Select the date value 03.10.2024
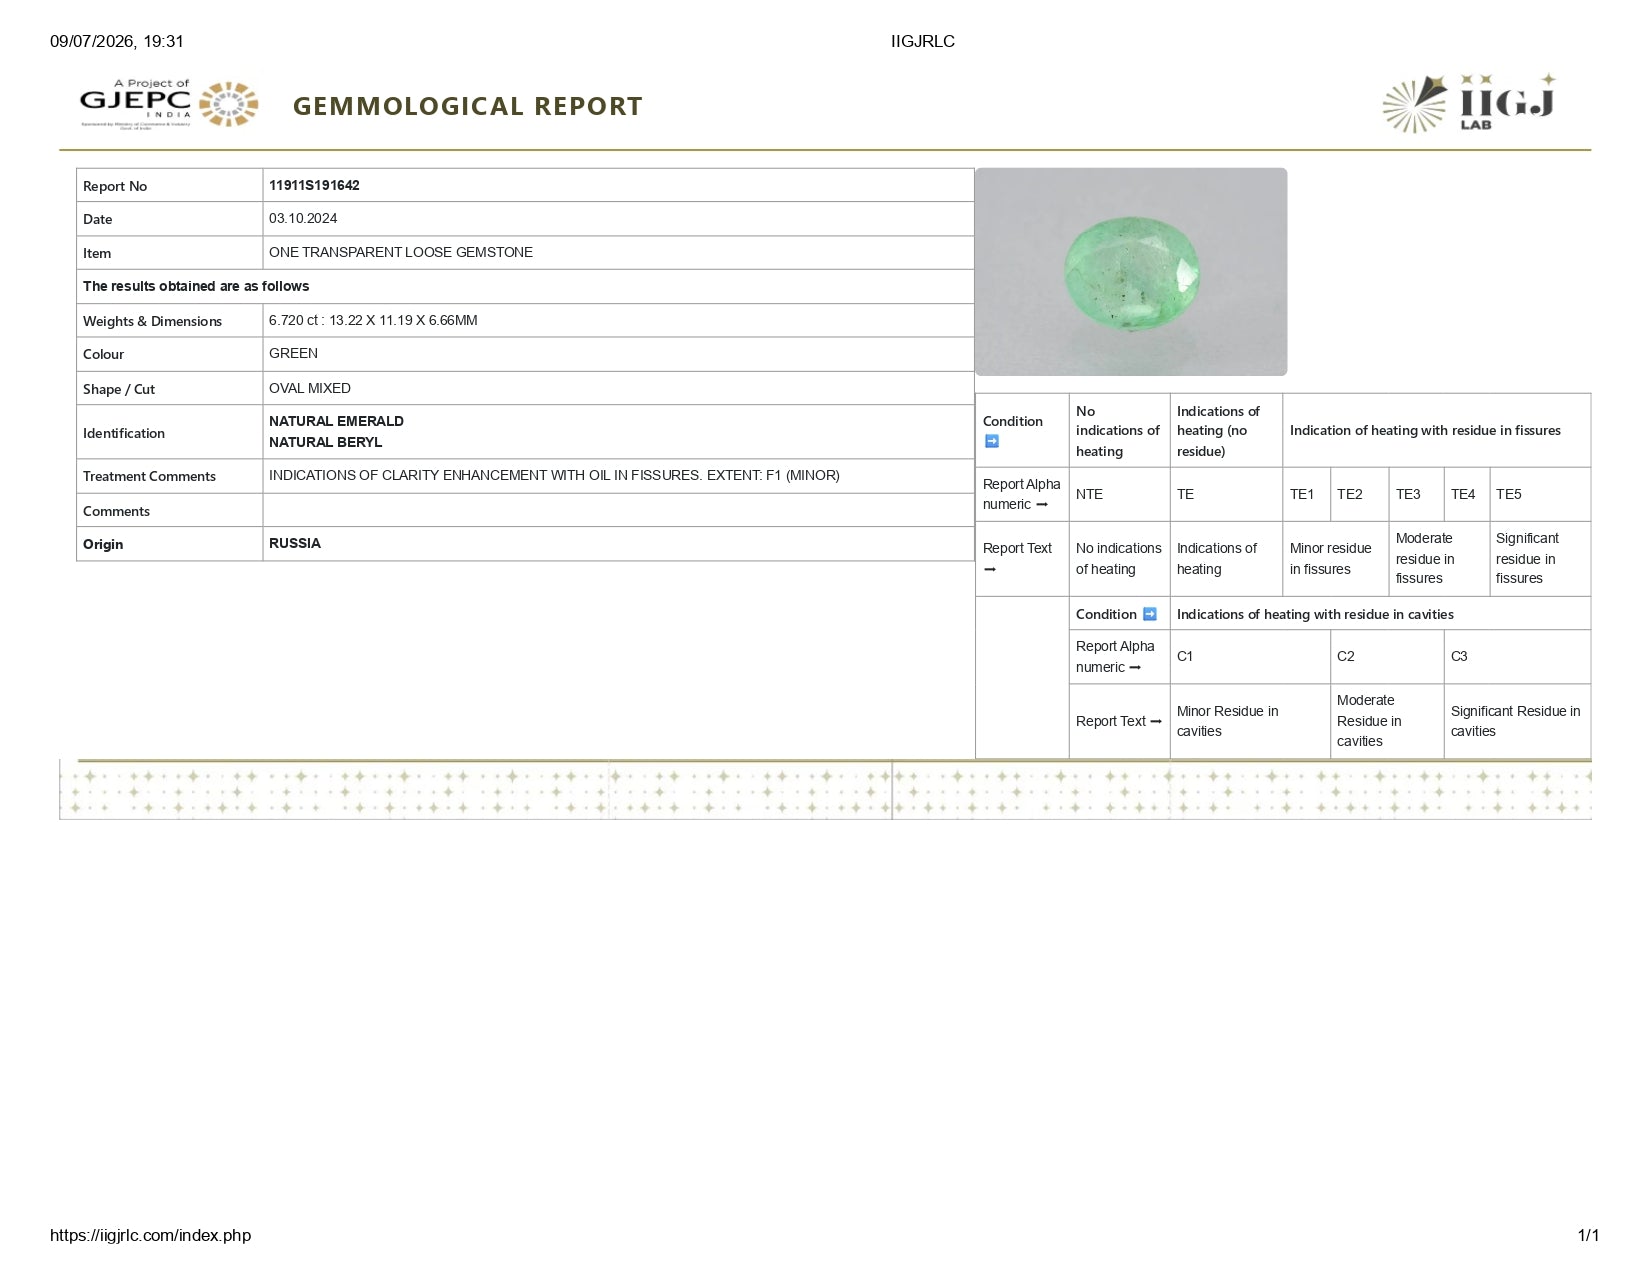1650x1275 pixels. tap(303, 218)
